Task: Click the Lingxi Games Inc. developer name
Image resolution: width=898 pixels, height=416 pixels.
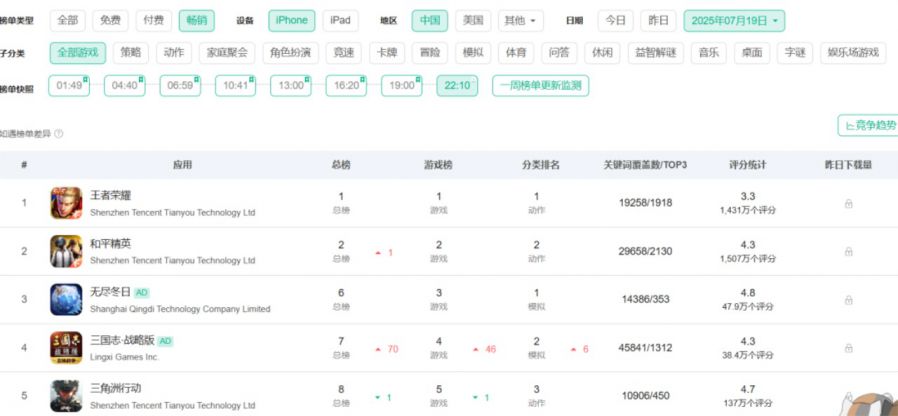Action: point(124,357)
